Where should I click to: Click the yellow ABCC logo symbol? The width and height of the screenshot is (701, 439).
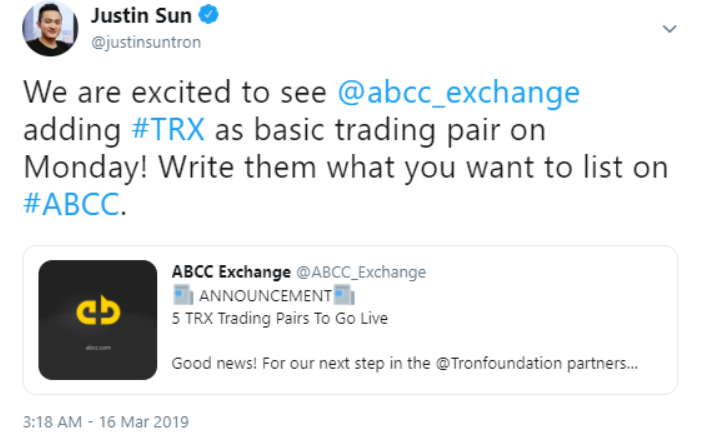98,309
